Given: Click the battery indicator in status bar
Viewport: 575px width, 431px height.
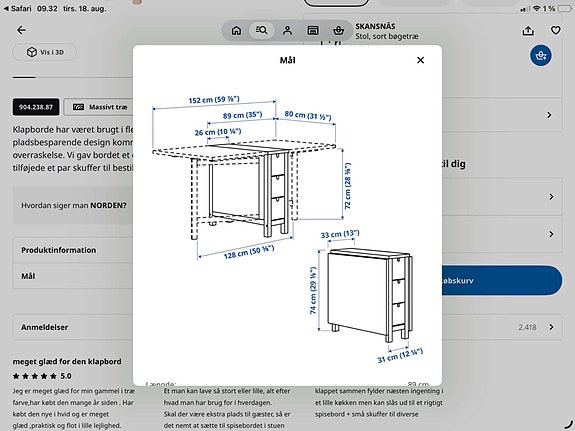Looking at the screenshot, I should (564, 8).
